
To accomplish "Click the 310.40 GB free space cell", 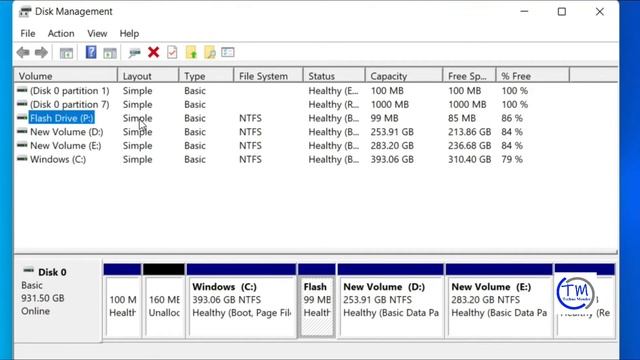I will point(469,159).
